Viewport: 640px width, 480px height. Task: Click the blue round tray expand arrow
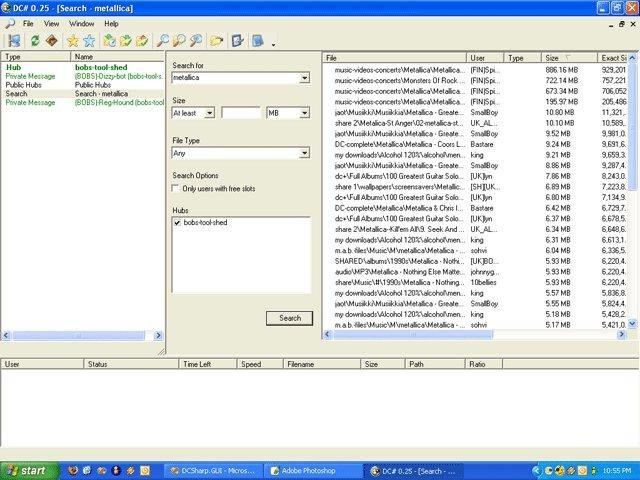[536, 471]
